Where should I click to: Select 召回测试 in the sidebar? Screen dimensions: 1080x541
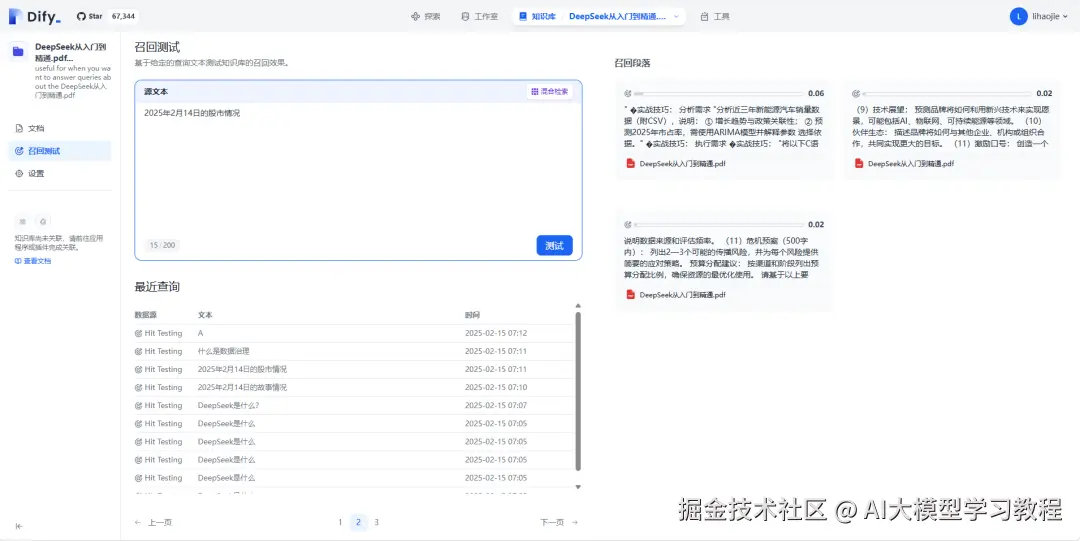click(x=60, y=151)
